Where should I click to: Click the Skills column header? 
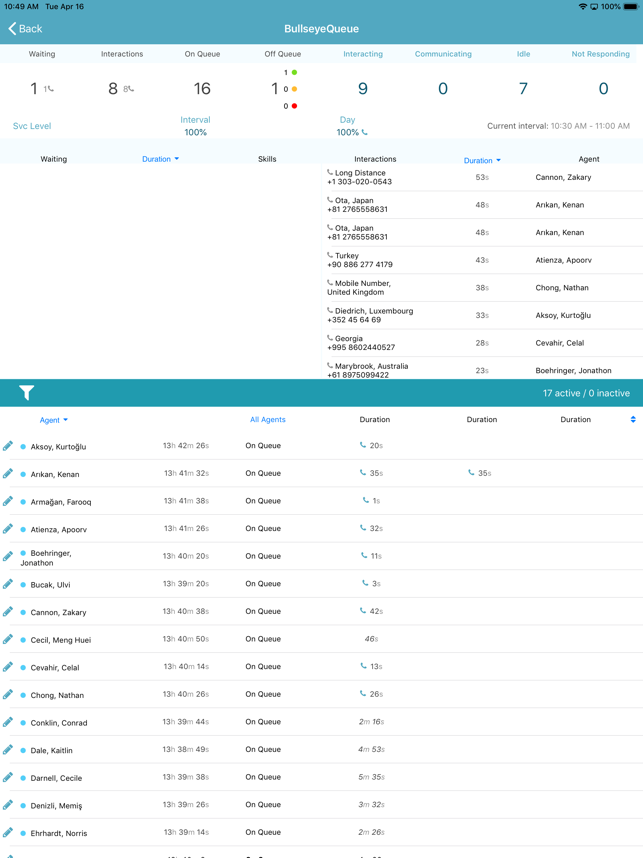pos(267,159)
